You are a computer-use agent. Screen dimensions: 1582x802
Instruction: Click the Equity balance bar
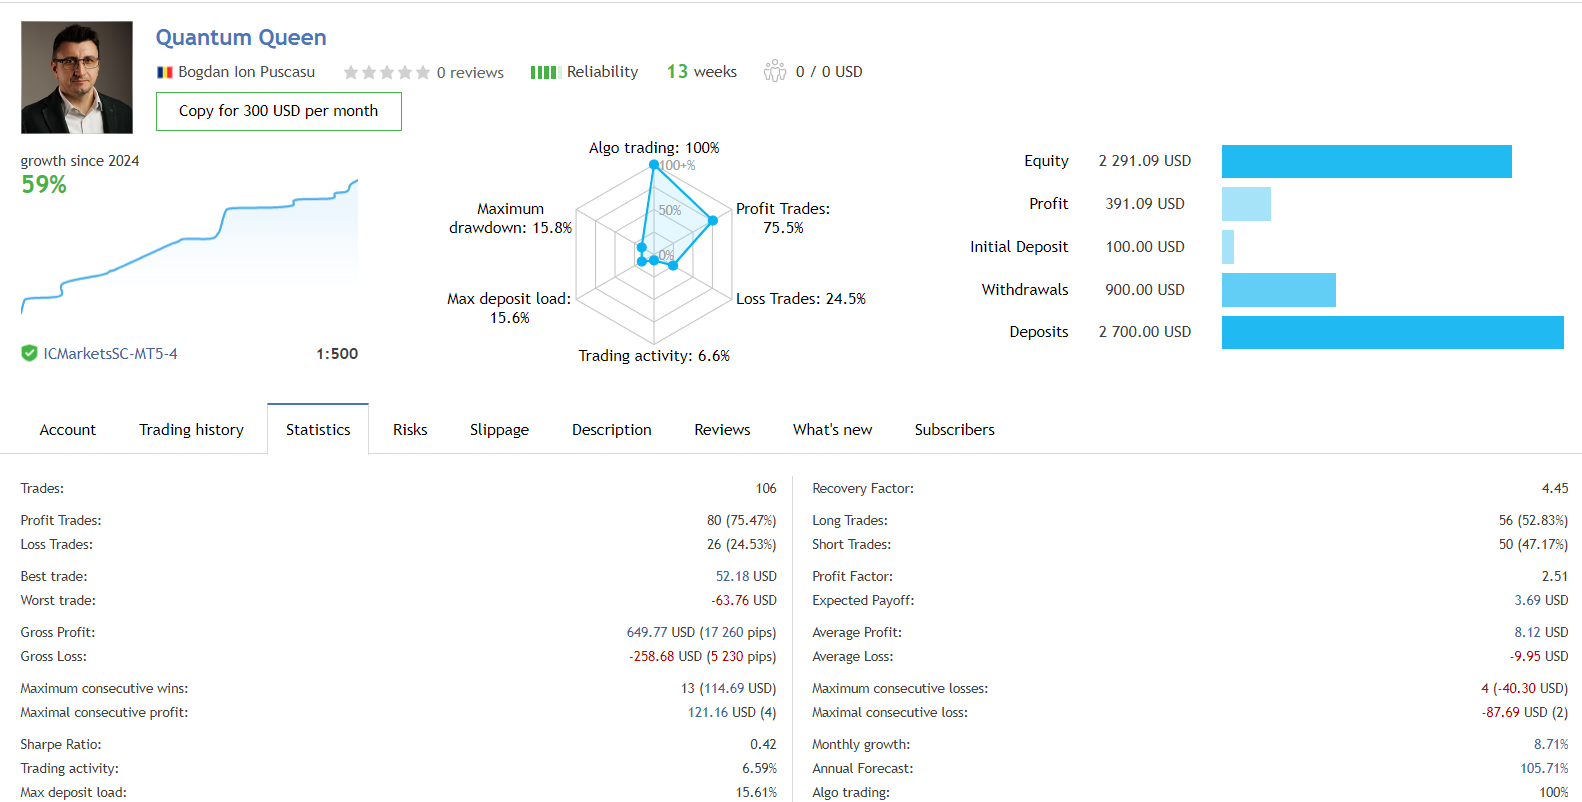pos(1366,161)
